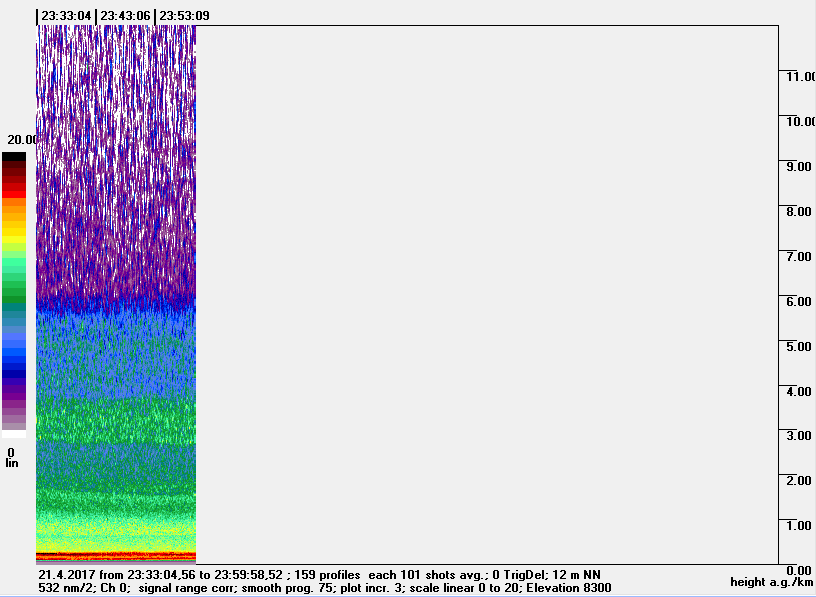Click the 'Elevation 8300' text

pos(569,588)
